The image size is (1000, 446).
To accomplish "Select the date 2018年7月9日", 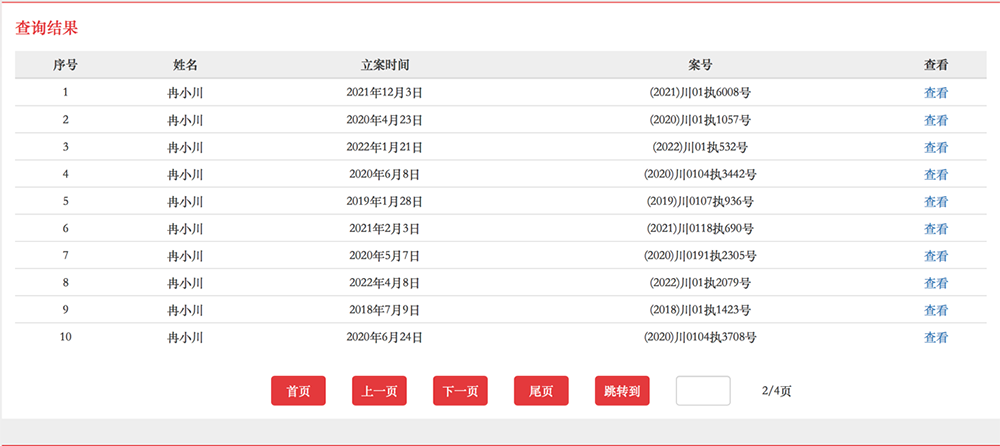I will tap(385, 310).
